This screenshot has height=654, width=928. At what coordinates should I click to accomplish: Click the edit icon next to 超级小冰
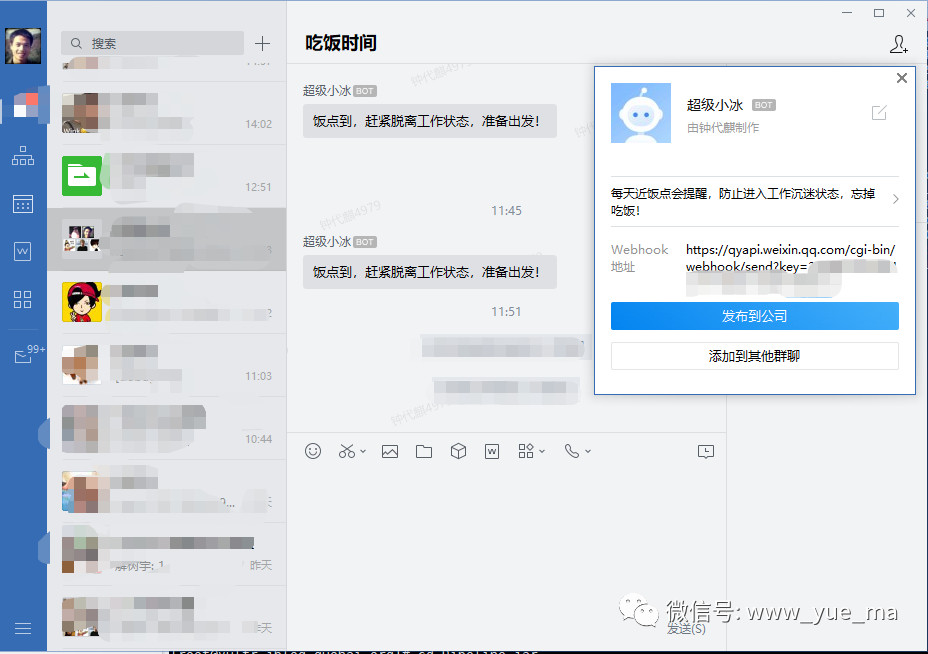pos(879,112)
